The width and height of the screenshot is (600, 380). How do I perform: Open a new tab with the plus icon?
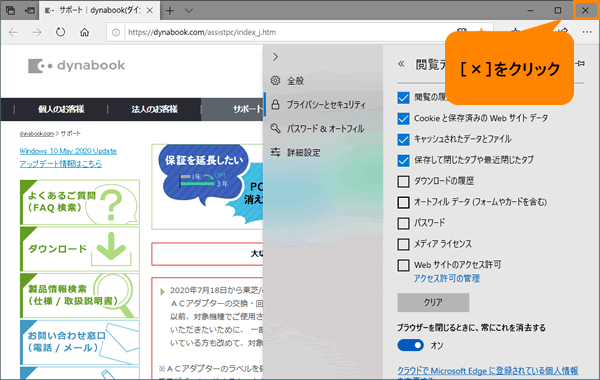point(170,11)
